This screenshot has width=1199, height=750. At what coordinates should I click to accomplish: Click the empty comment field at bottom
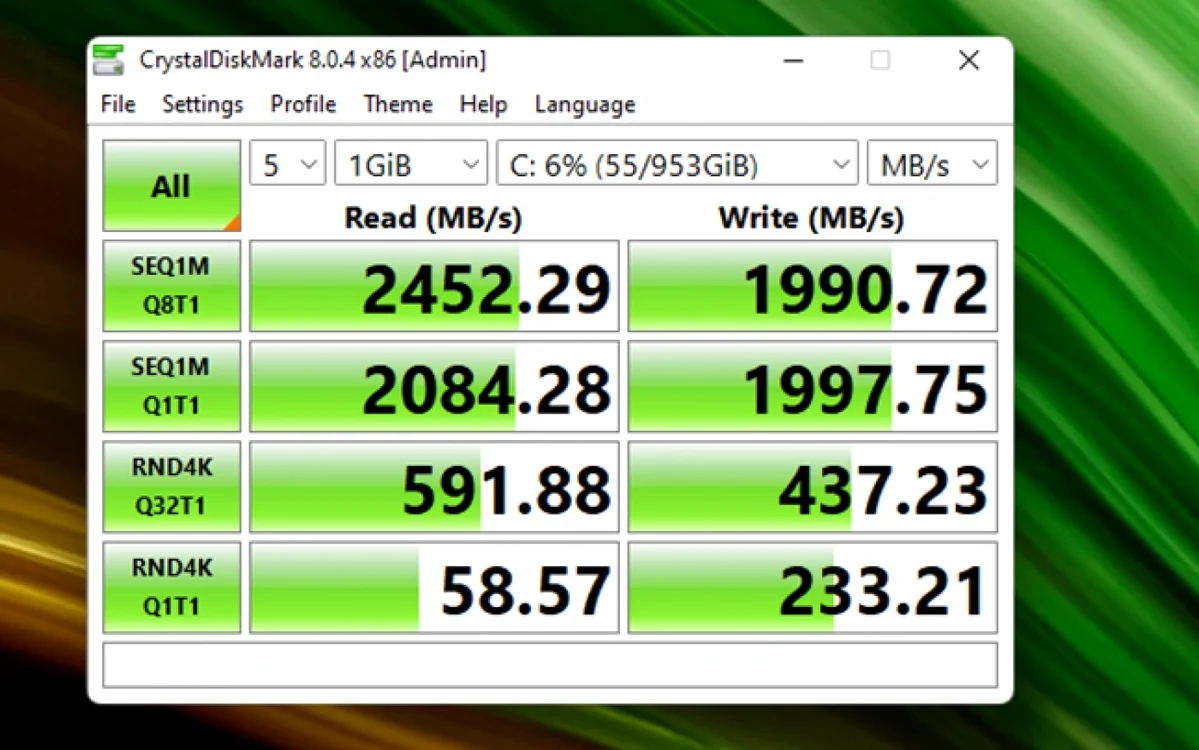pyautogui.click(x=550, y=665)
